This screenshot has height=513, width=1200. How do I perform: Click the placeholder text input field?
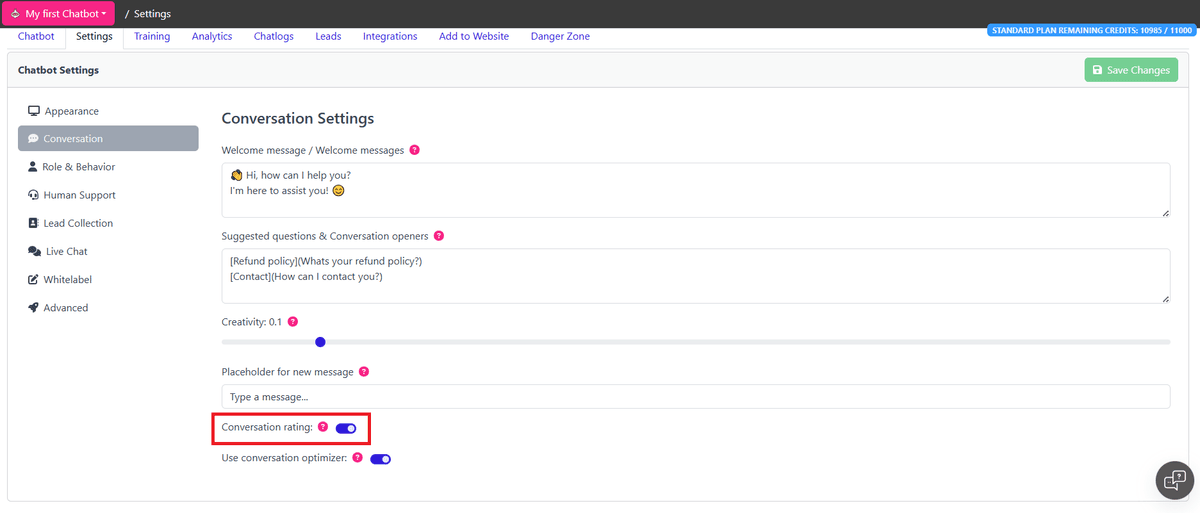click(695, 397)
